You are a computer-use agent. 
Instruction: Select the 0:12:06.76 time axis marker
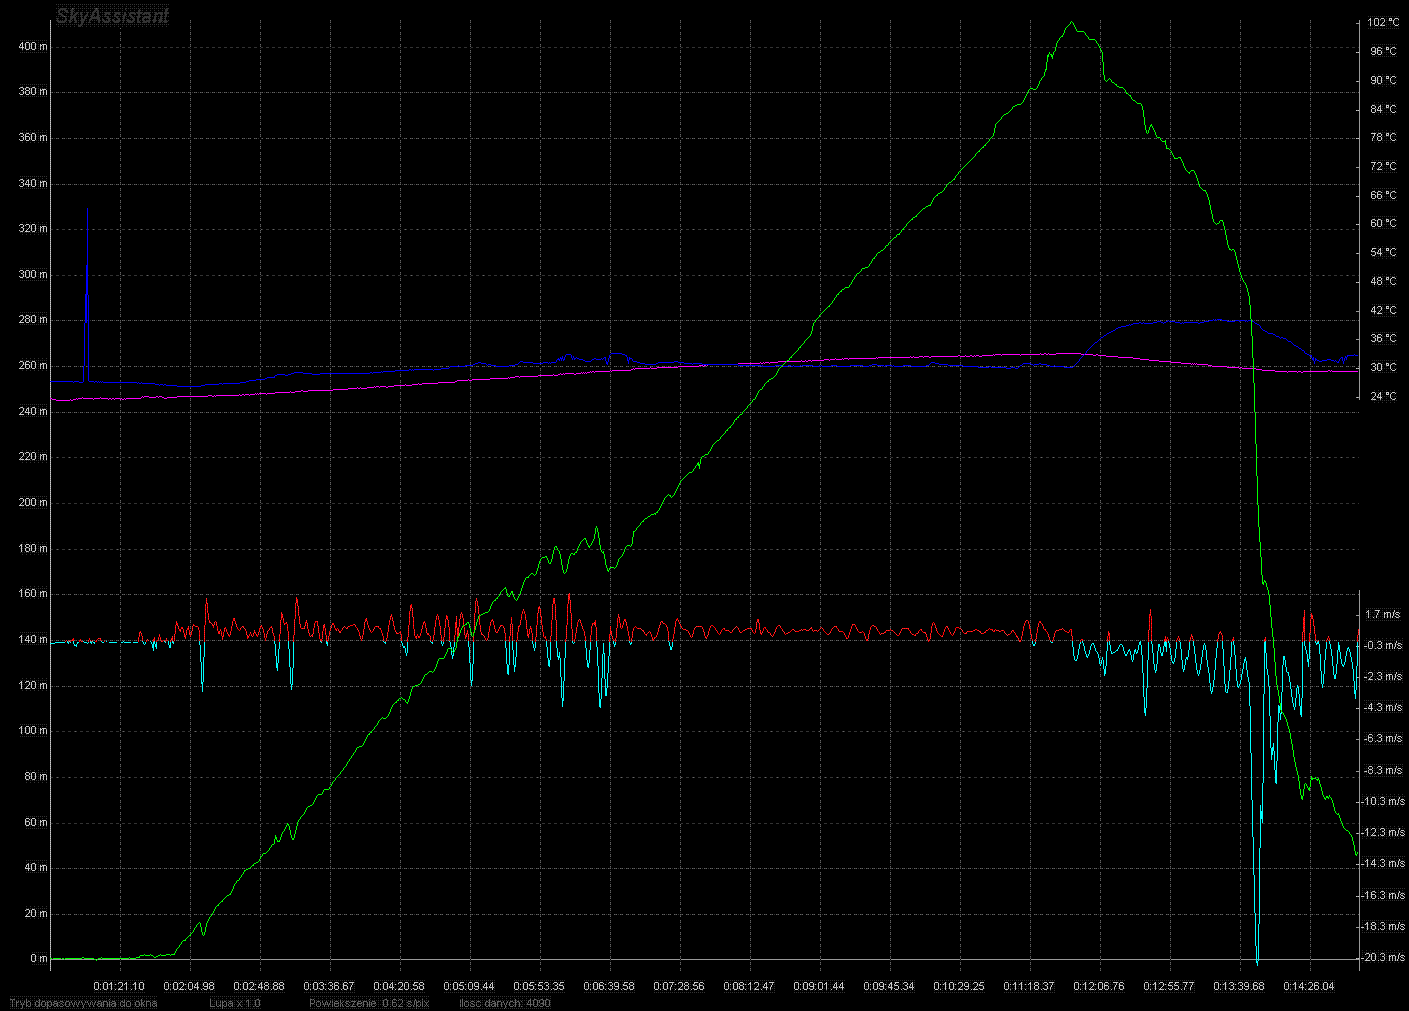point(1099,986)
